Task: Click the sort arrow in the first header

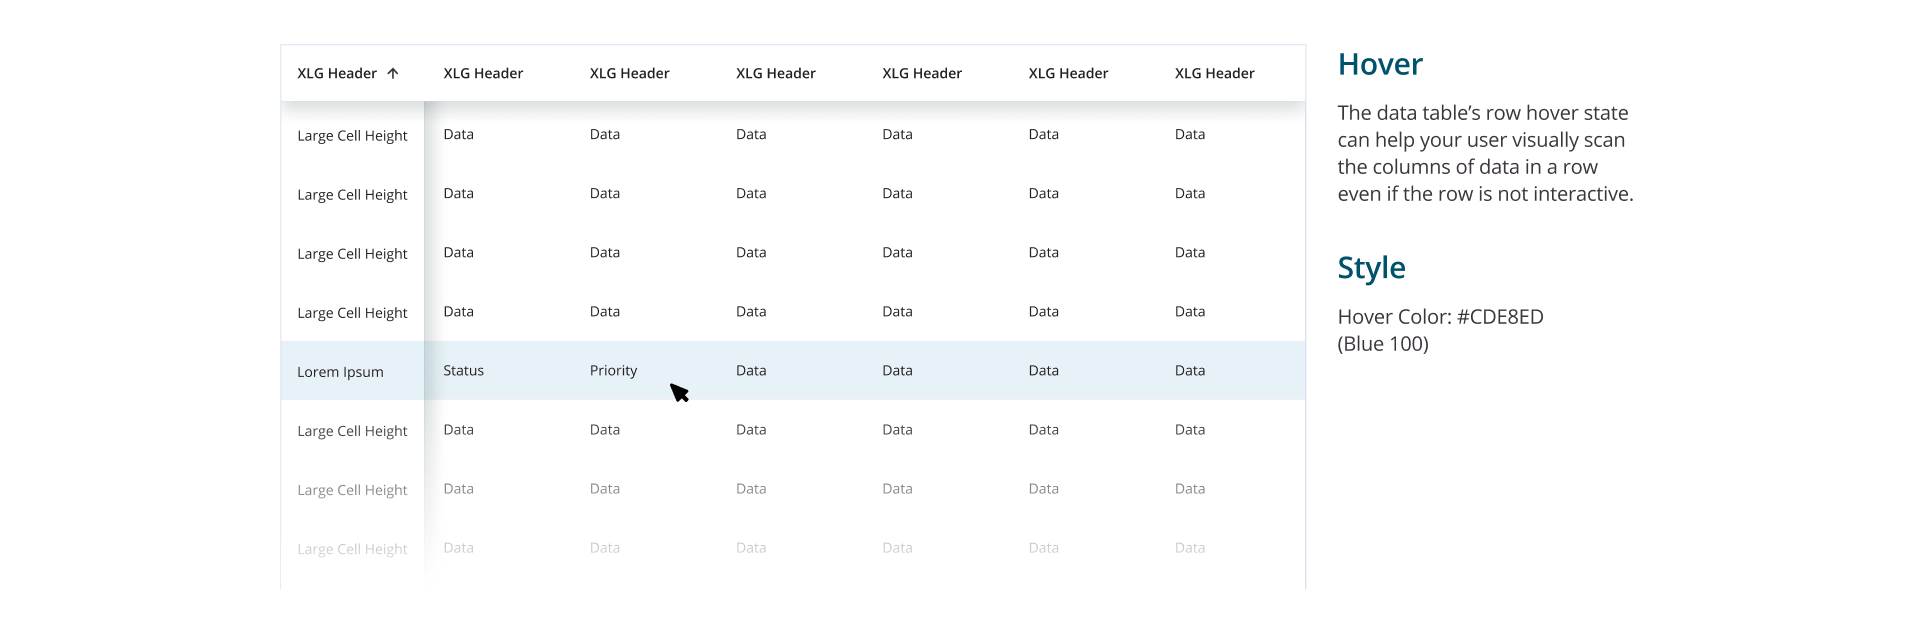Action: [393, 73]
